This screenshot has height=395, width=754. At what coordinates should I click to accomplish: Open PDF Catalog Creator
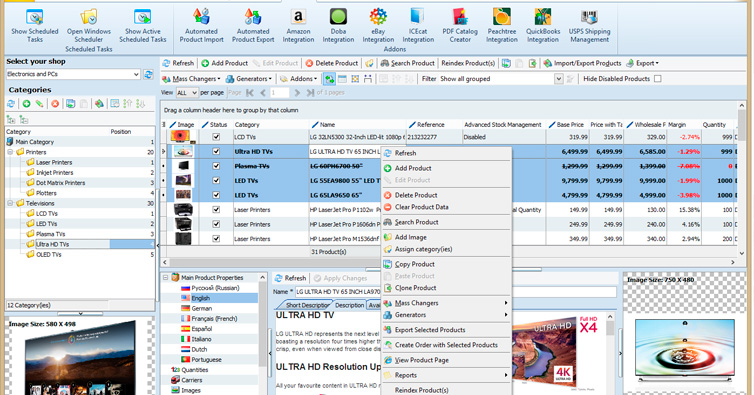coord(460,26)
